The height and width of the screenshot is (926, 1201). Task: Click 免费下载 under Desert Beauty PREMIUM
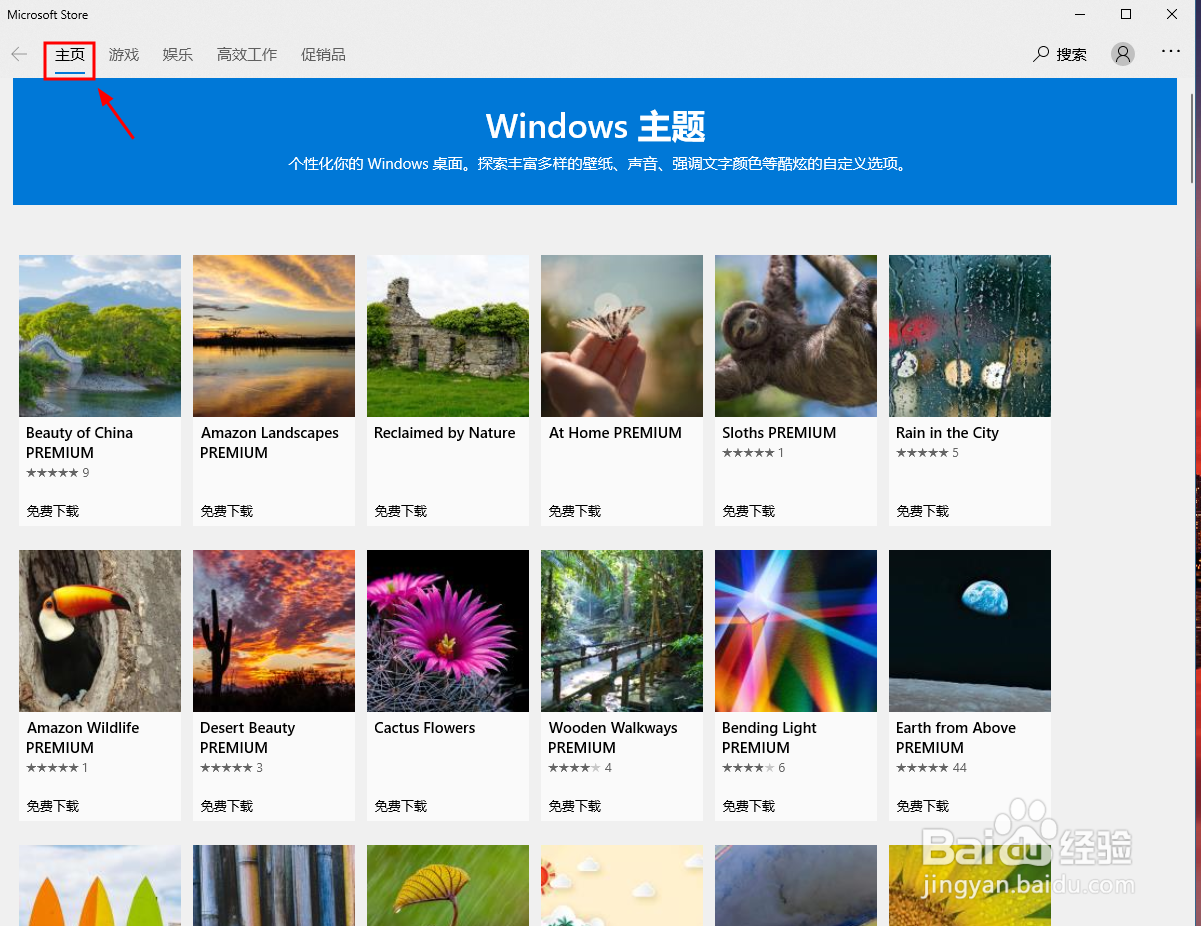[226, 805]
